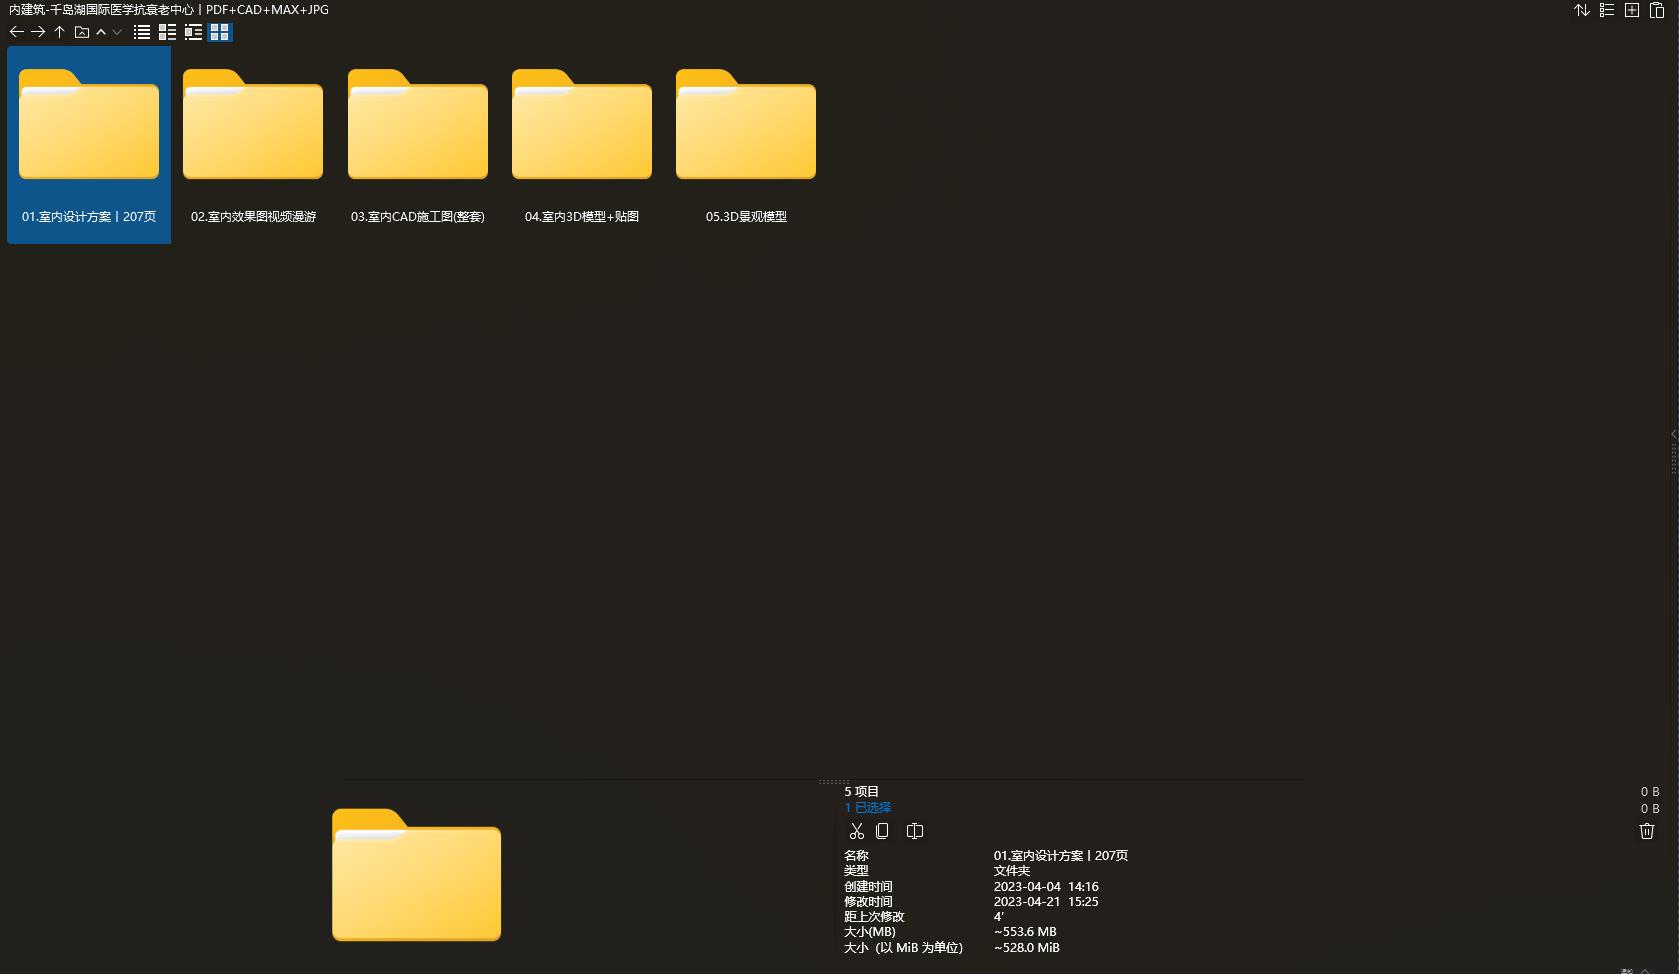Click the rename icon in details panel
Image resolution: width=1679 pixels, height=974 pixels.
click(915, 831)
